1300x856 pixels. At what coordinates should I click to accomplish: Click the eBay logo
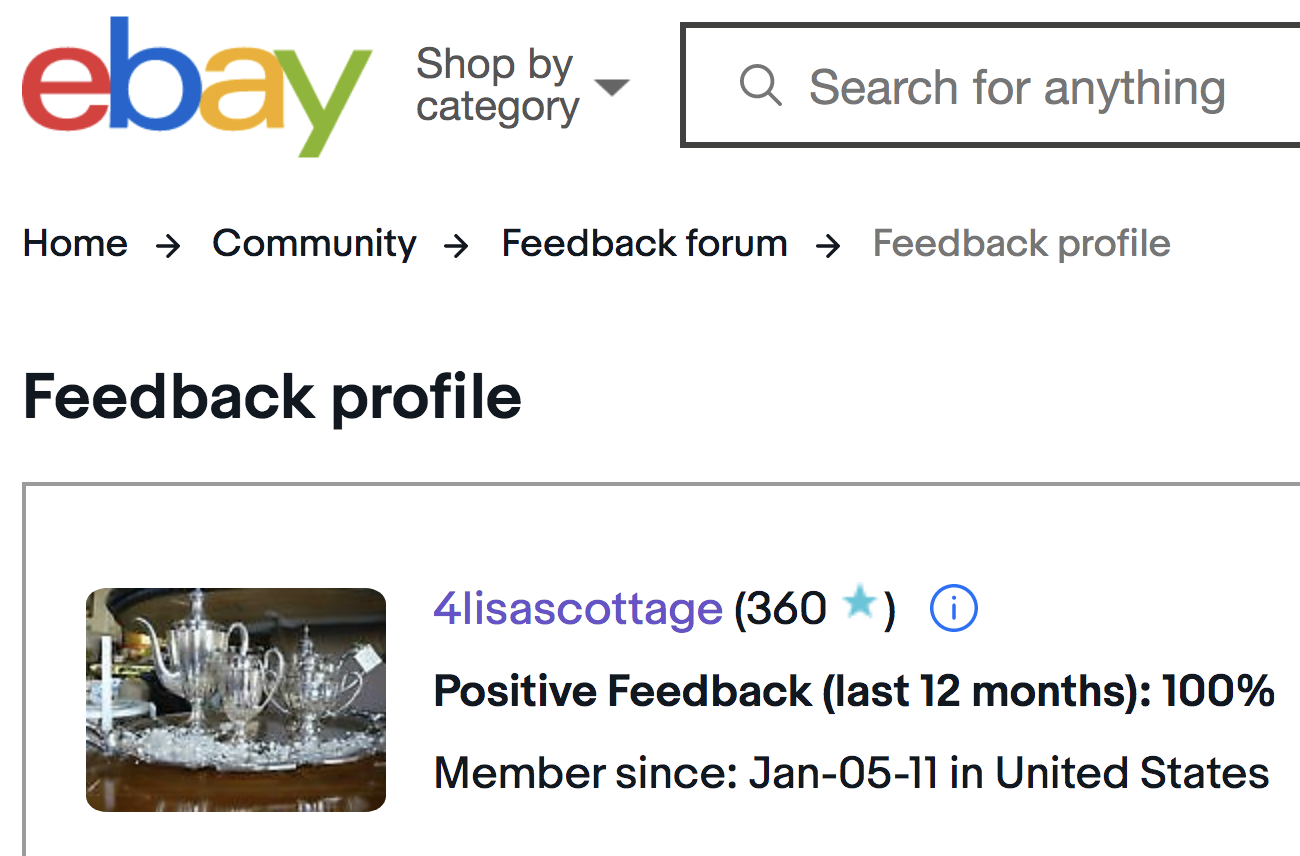click(x=196, y=86)
